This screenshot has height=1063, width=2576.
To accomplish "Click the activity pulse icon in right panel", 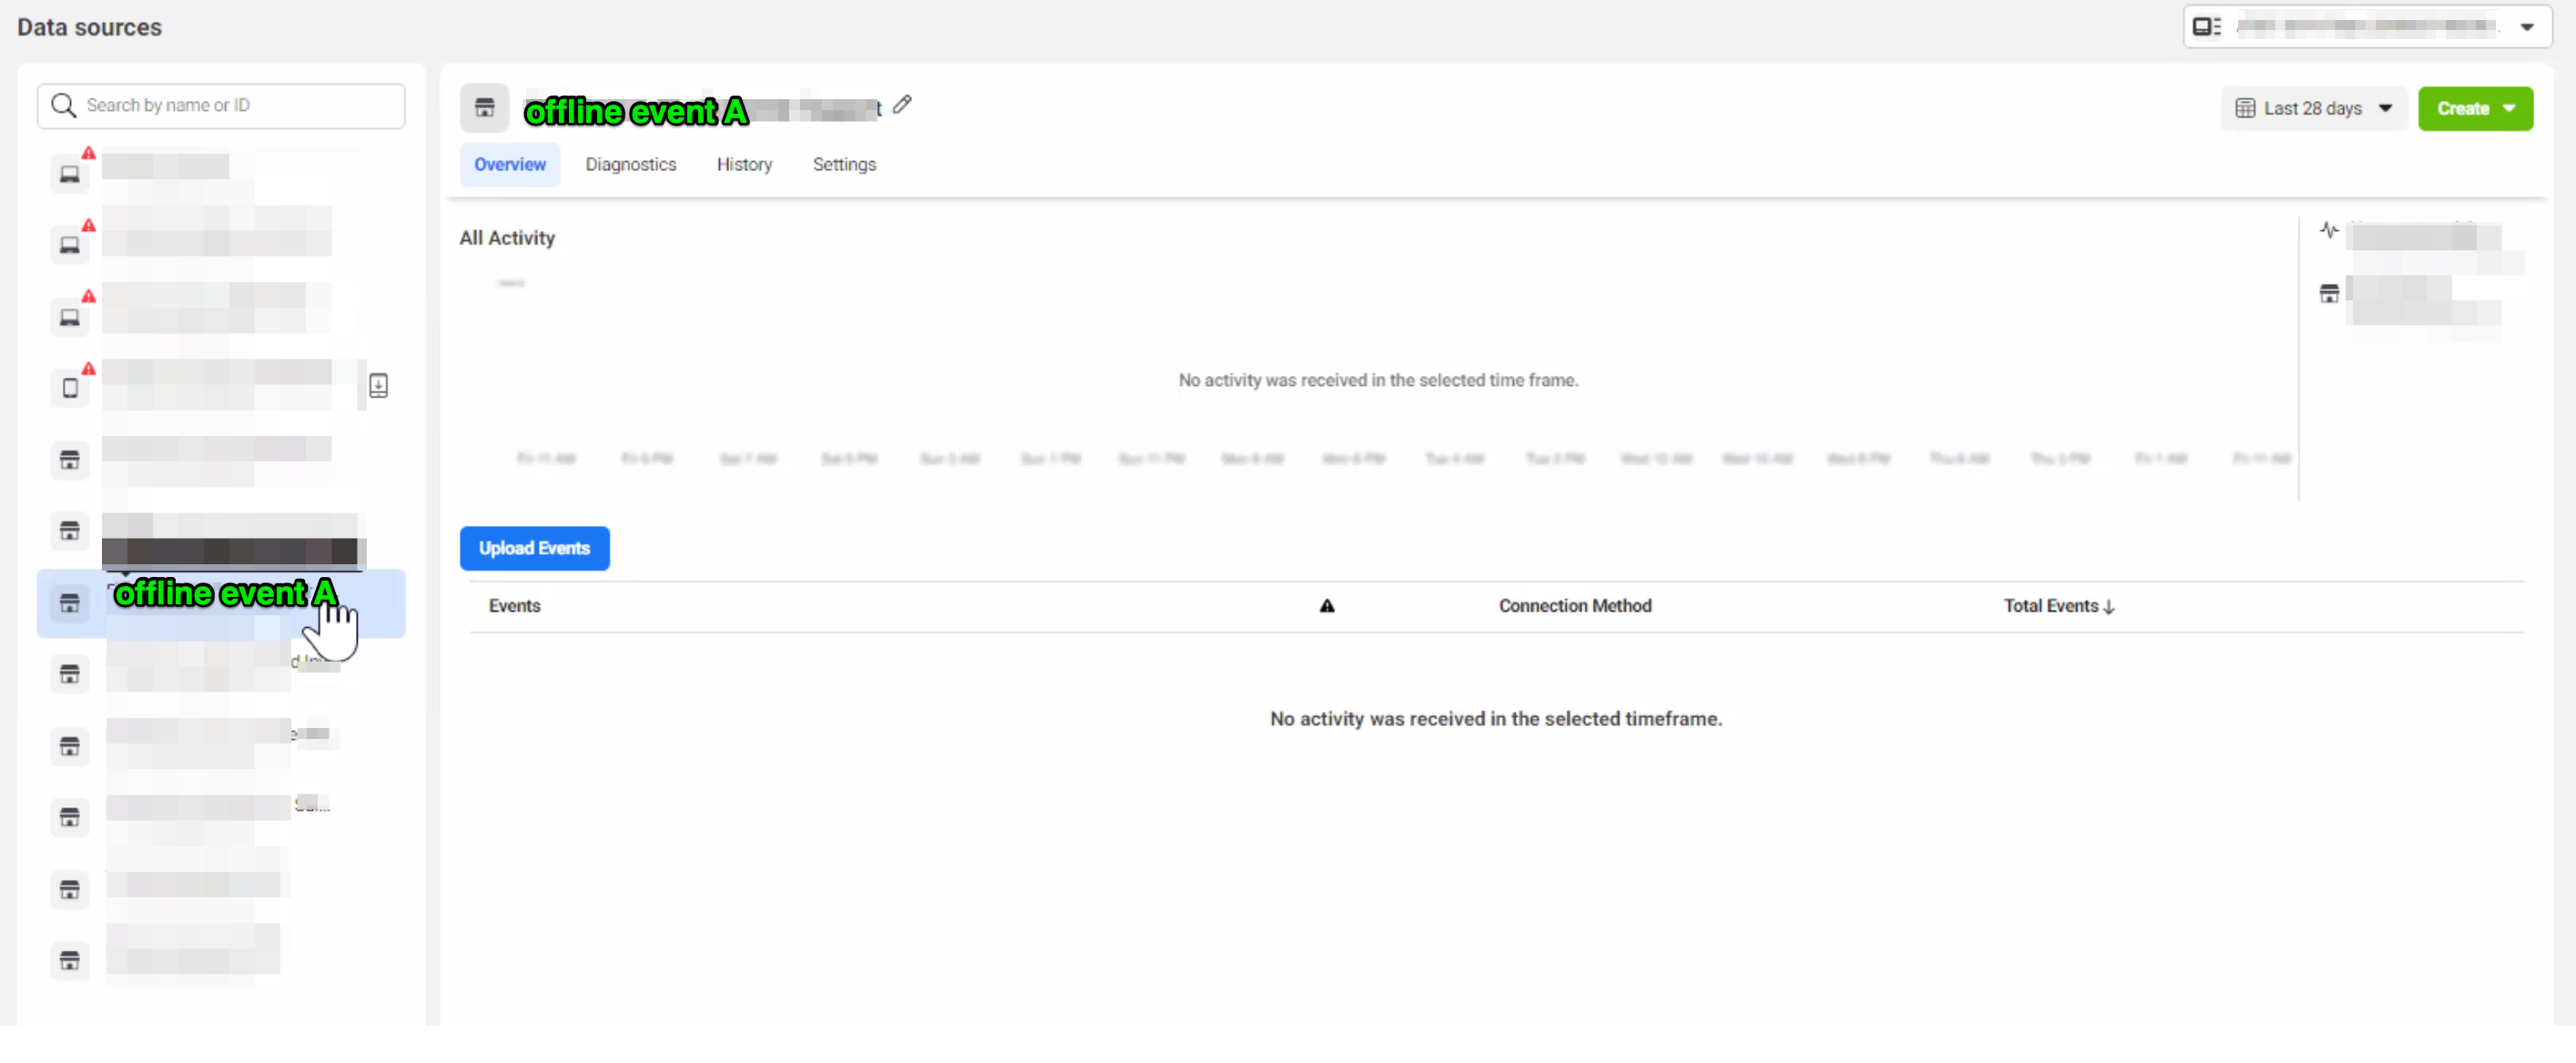I will pos(2328,231).
